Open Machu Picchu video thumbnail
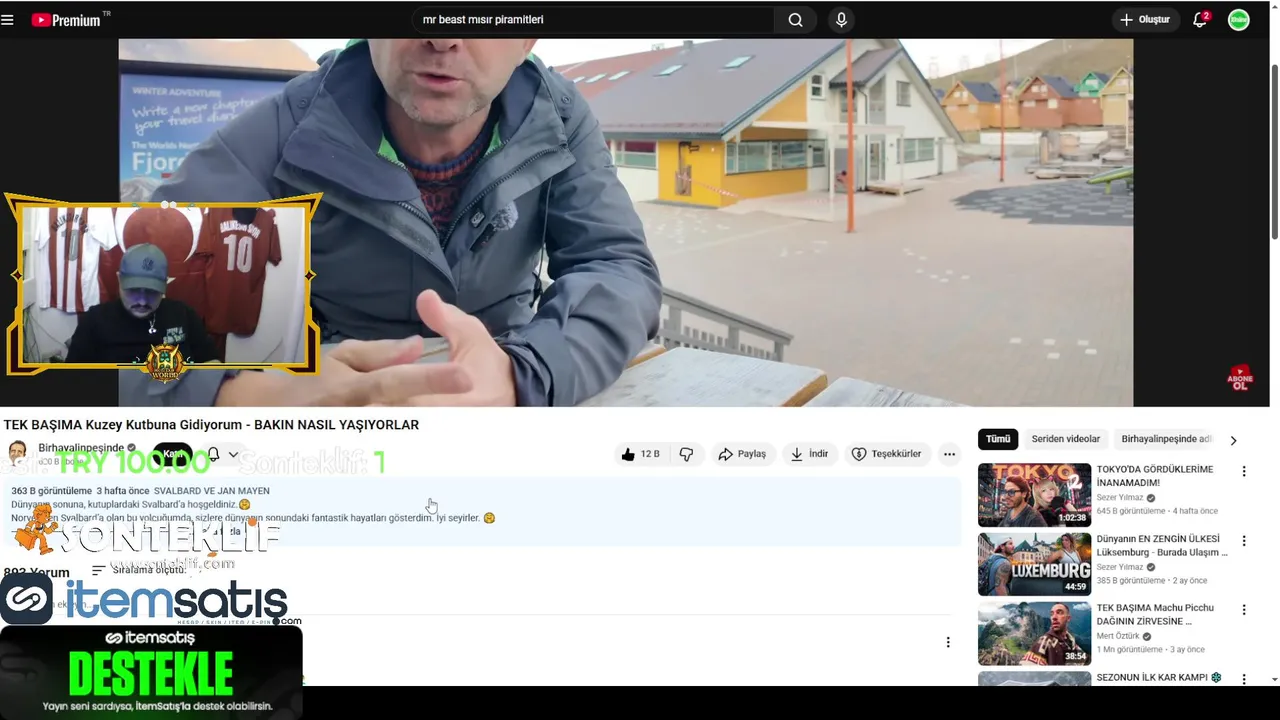The image size is (1280, 720). click(x=1034, y=633)
